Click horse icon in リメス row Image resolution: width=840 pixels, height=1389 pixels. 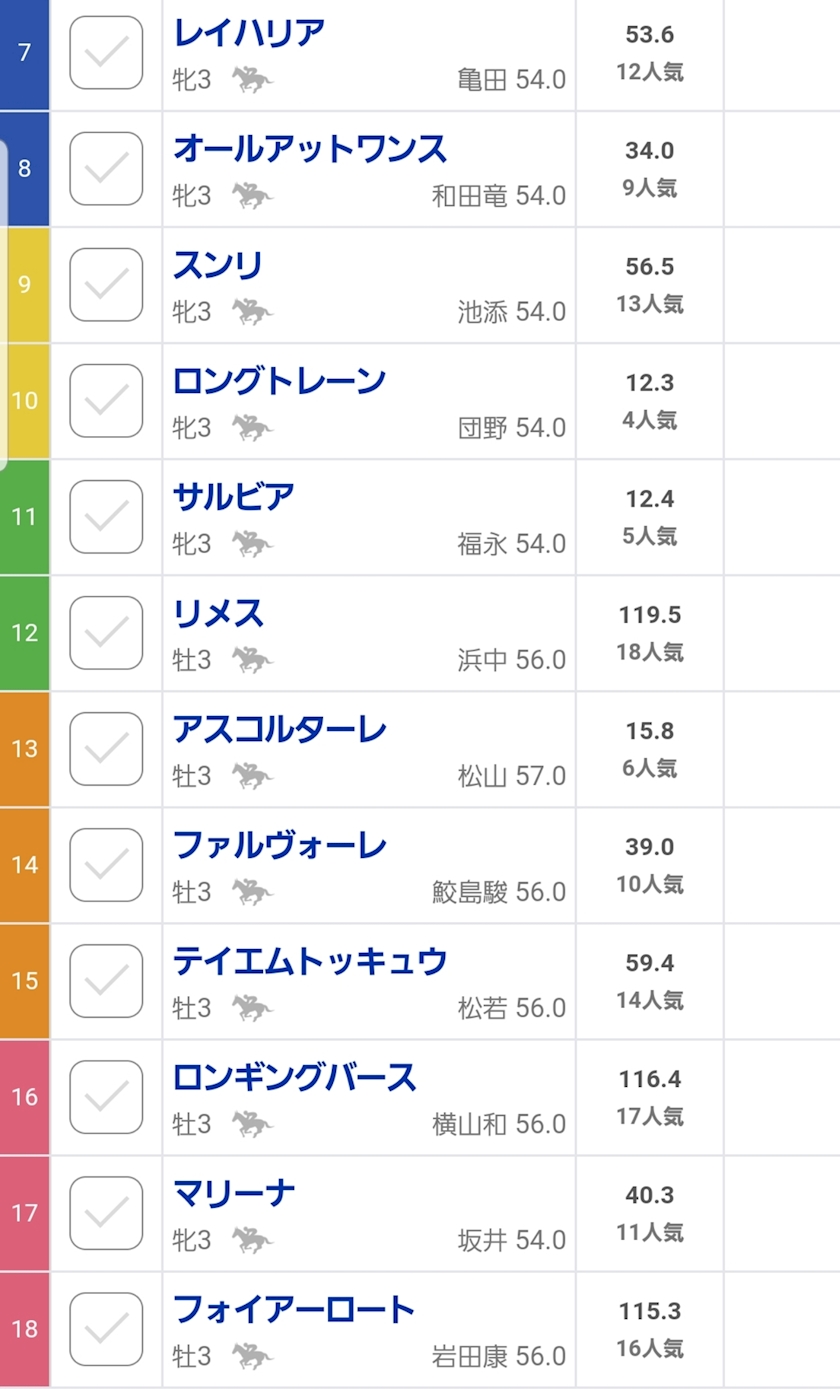coord(252,660)
